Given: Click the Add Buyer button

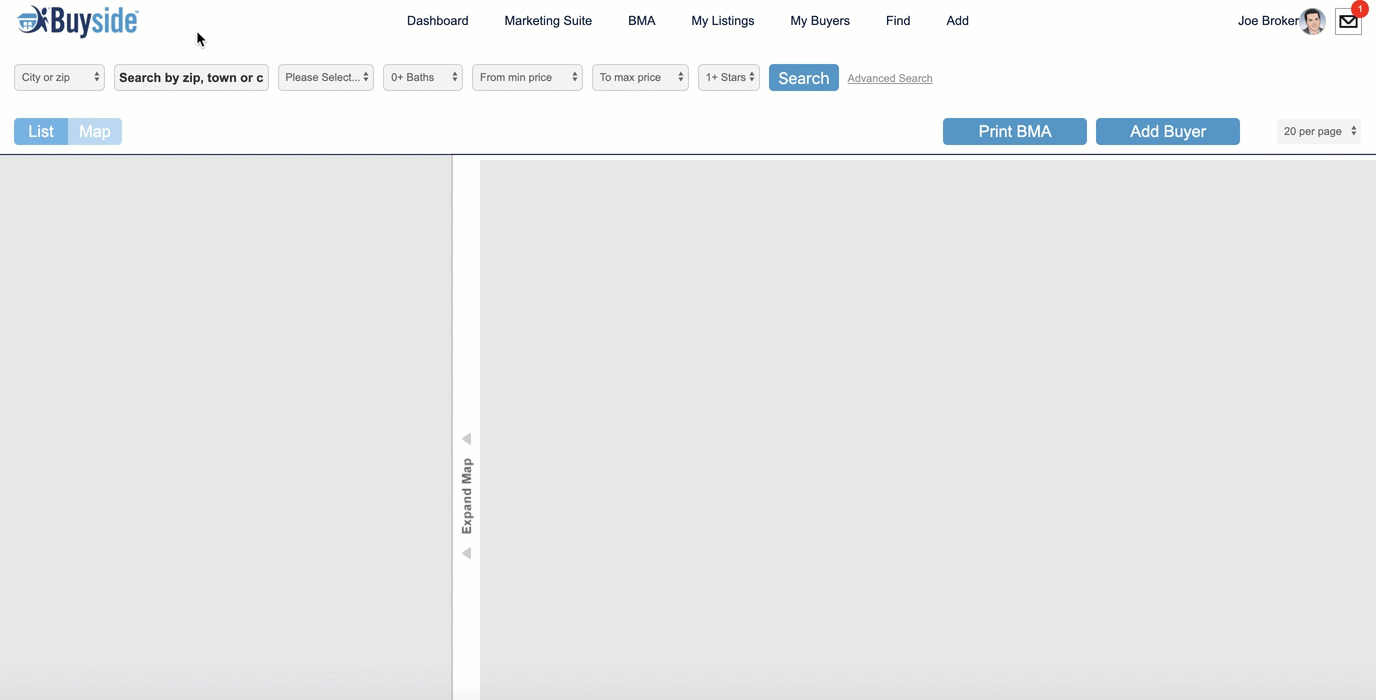Looking at the screenshot, I should (x=1168, y=132).
